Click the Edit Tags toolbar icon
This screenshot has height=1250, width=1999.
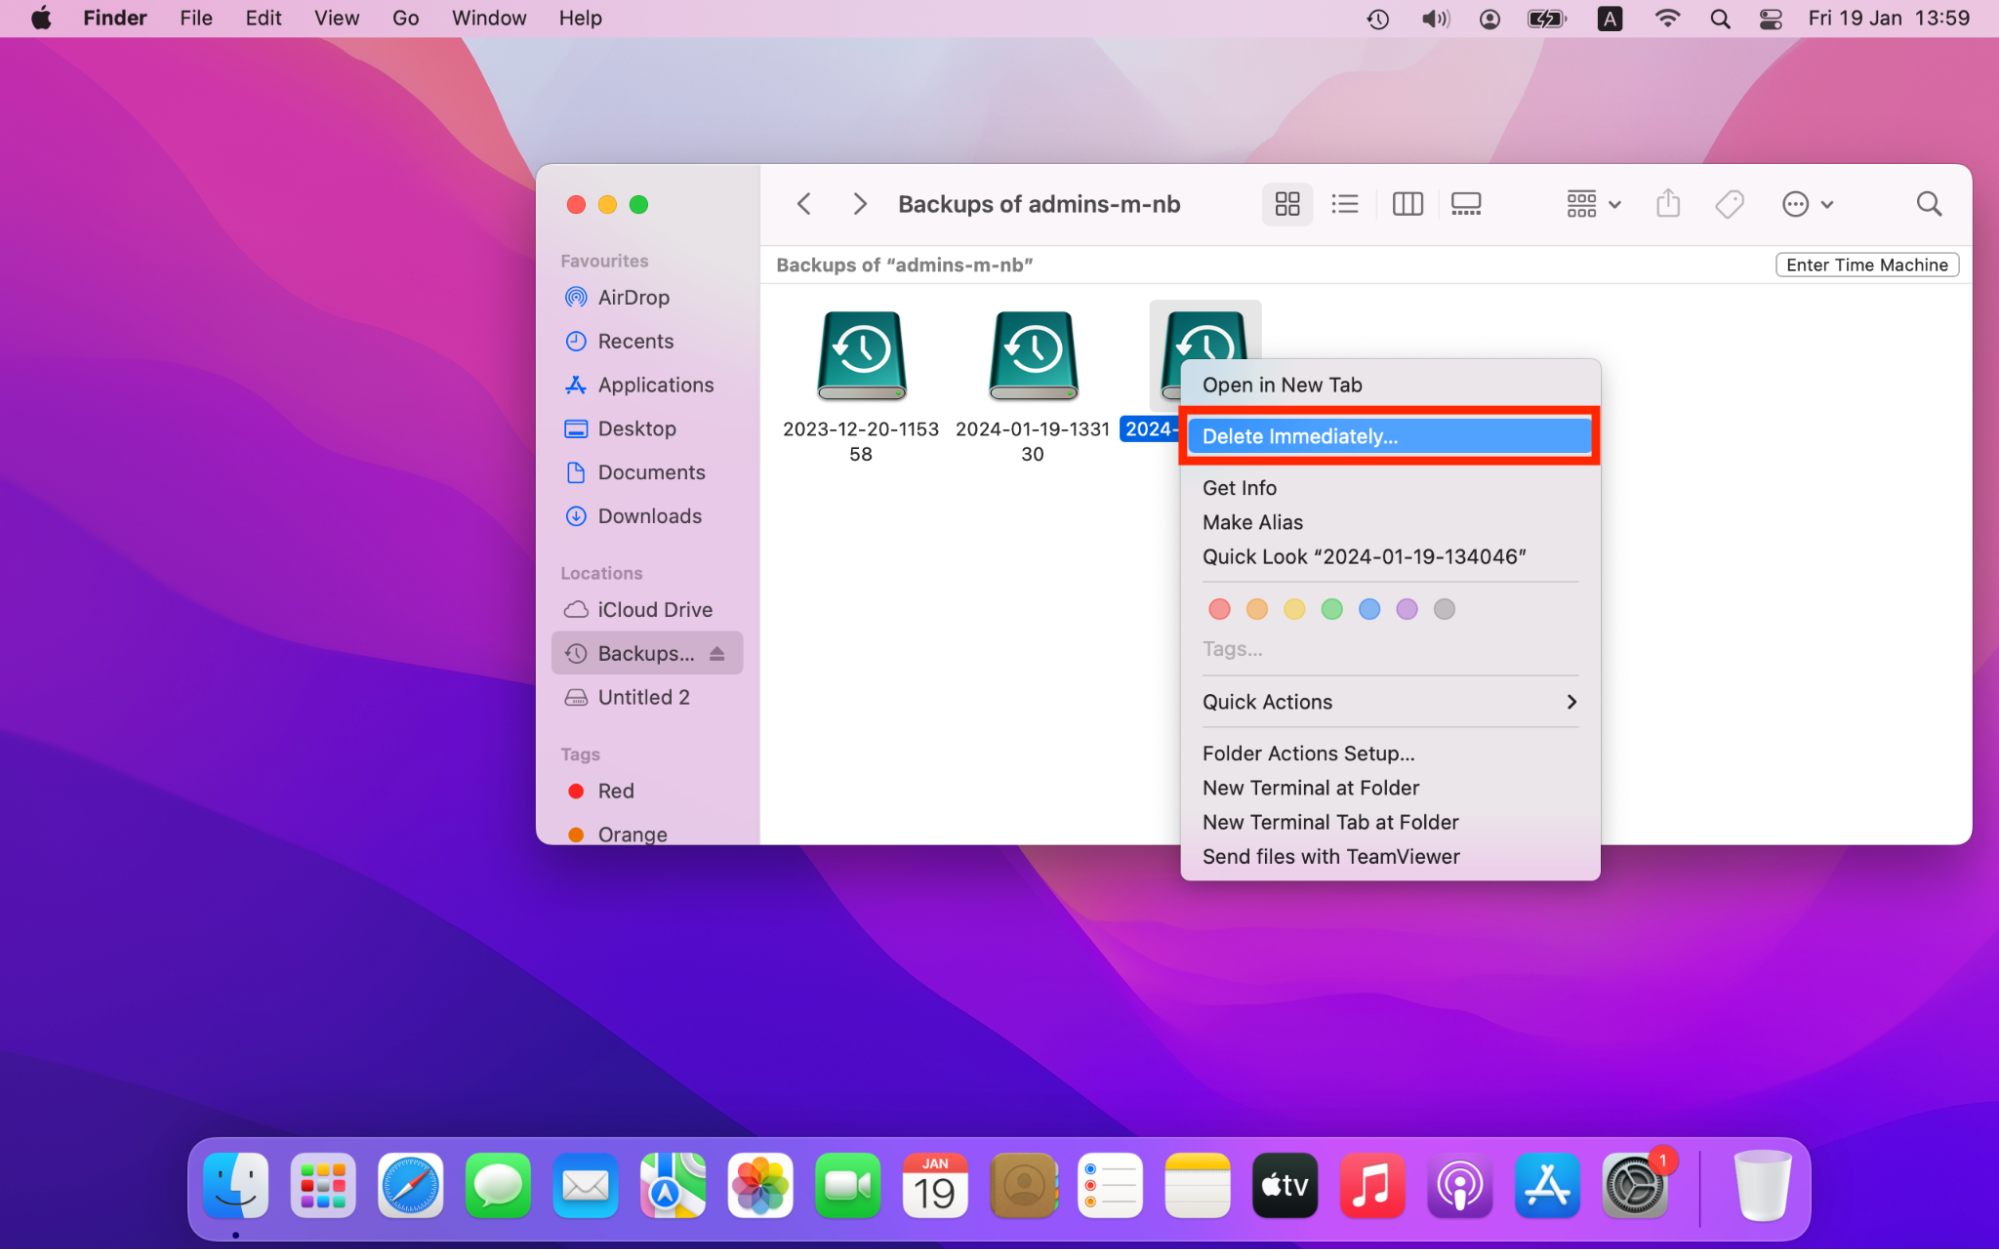pos(1729,204)
